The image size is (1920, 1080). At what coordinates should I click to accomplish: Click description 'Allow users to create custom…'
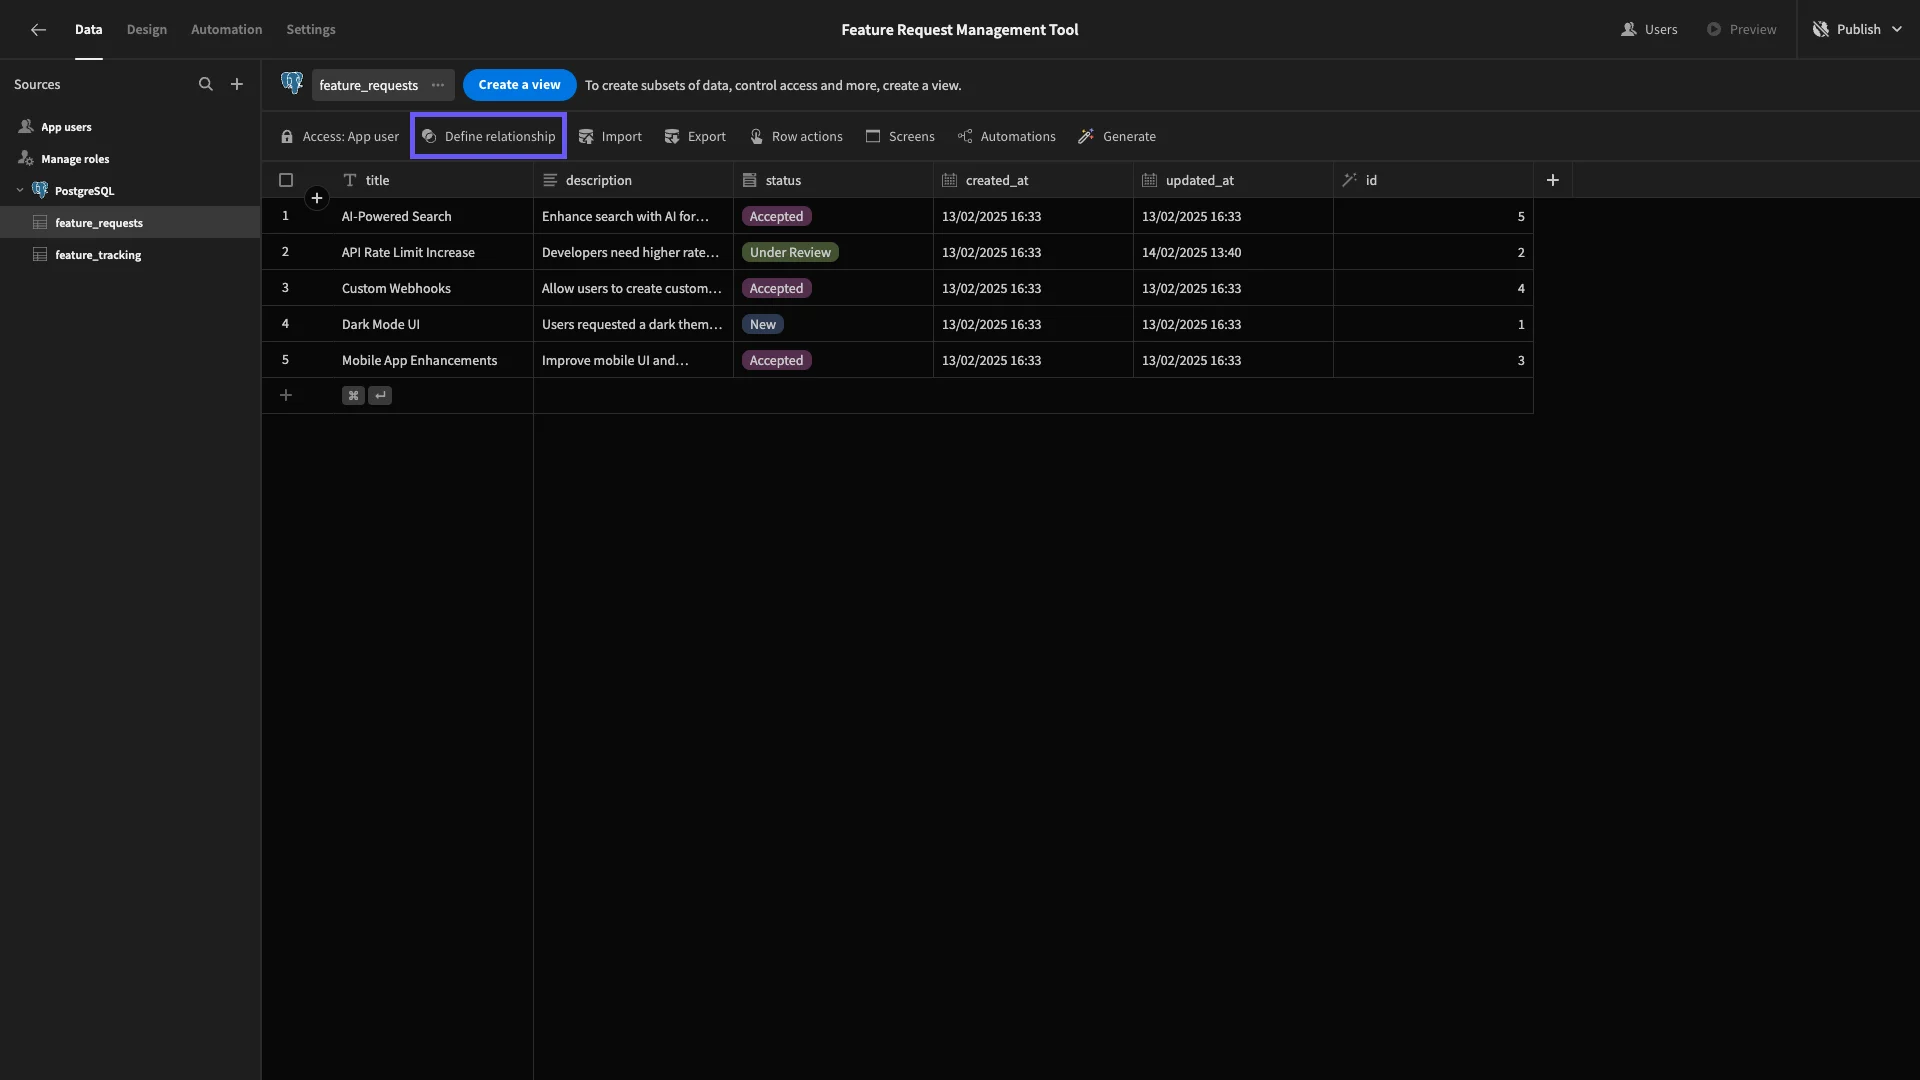(x=633, y=288)
